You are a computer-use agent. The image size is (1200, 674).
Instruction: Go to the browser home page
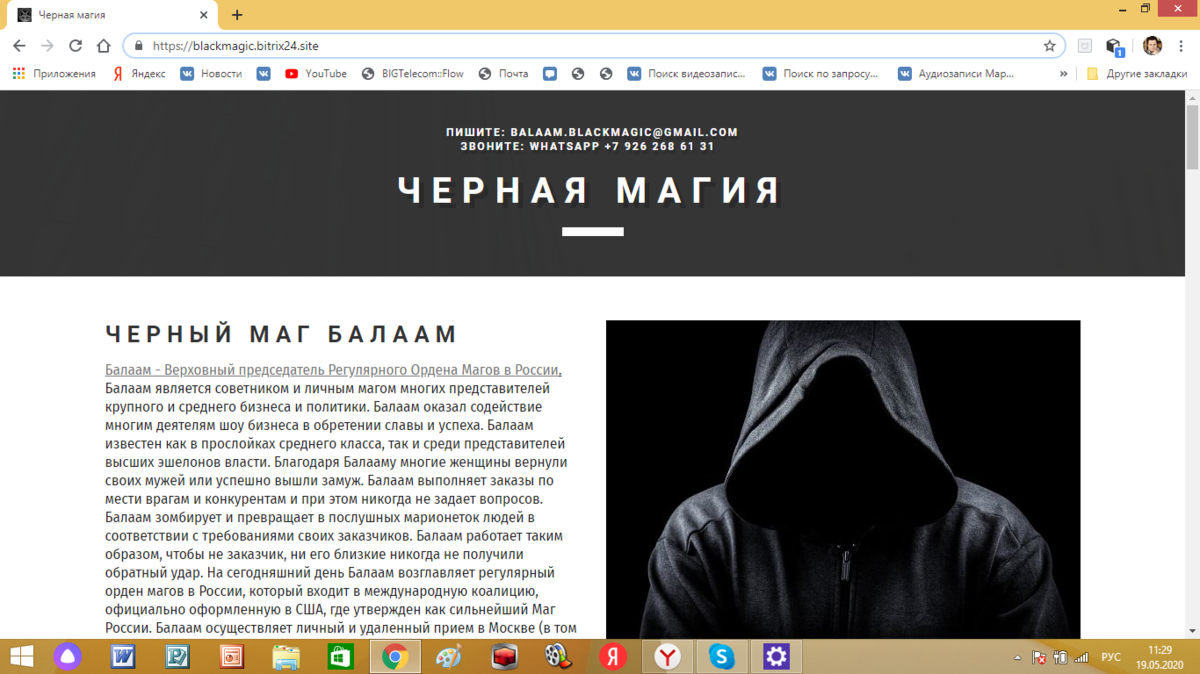point(103,46)
